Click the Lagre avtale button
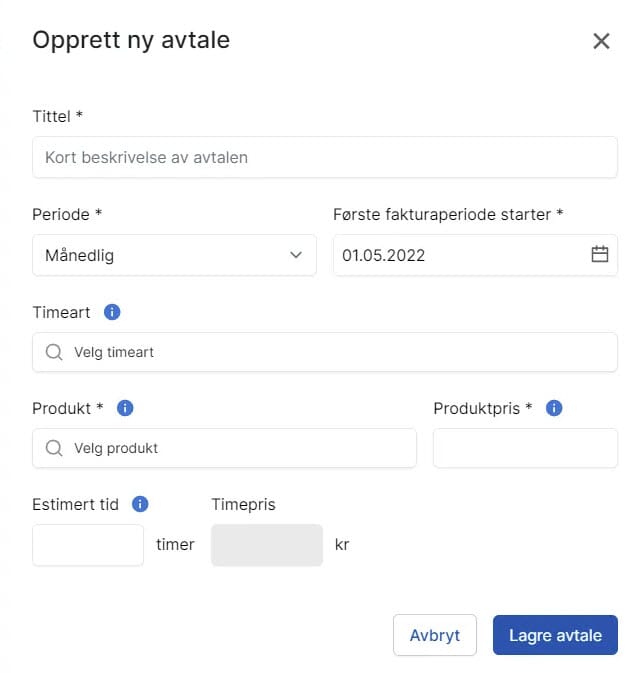The image size is (633, 673). 555,635
